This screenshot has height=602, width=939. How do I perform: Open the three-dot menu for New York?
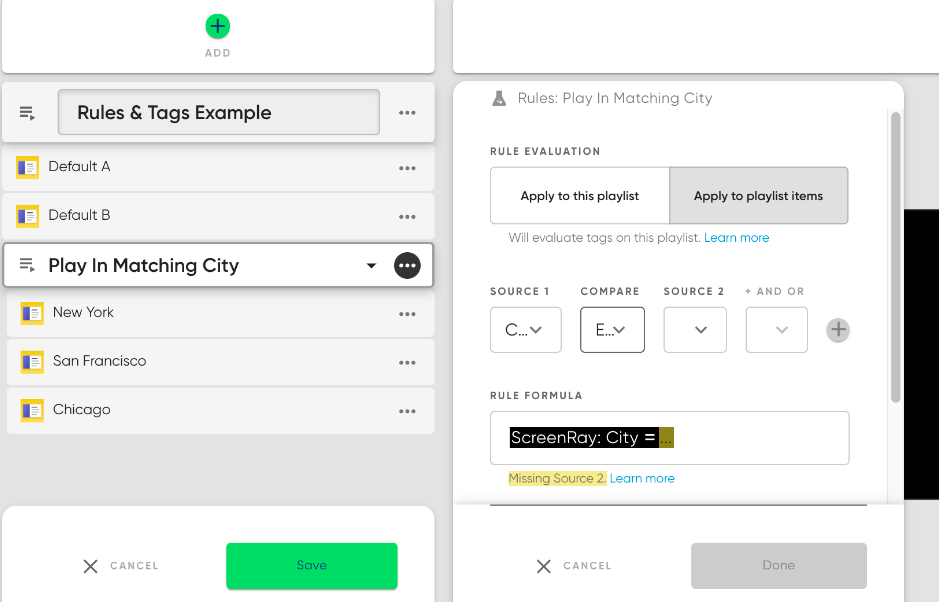coord(407,314)
